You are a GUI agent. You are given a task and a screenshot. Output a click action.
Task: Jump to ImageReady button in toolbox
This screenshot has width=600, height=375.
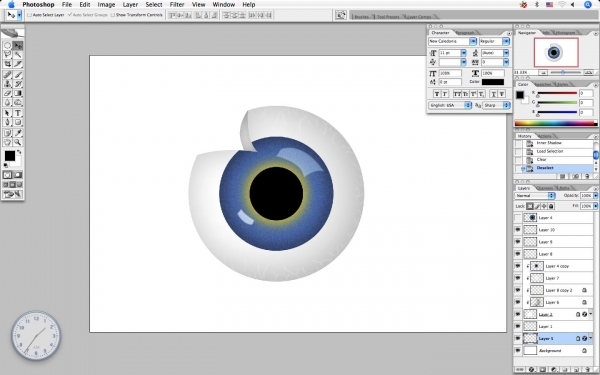click(12, 194)
